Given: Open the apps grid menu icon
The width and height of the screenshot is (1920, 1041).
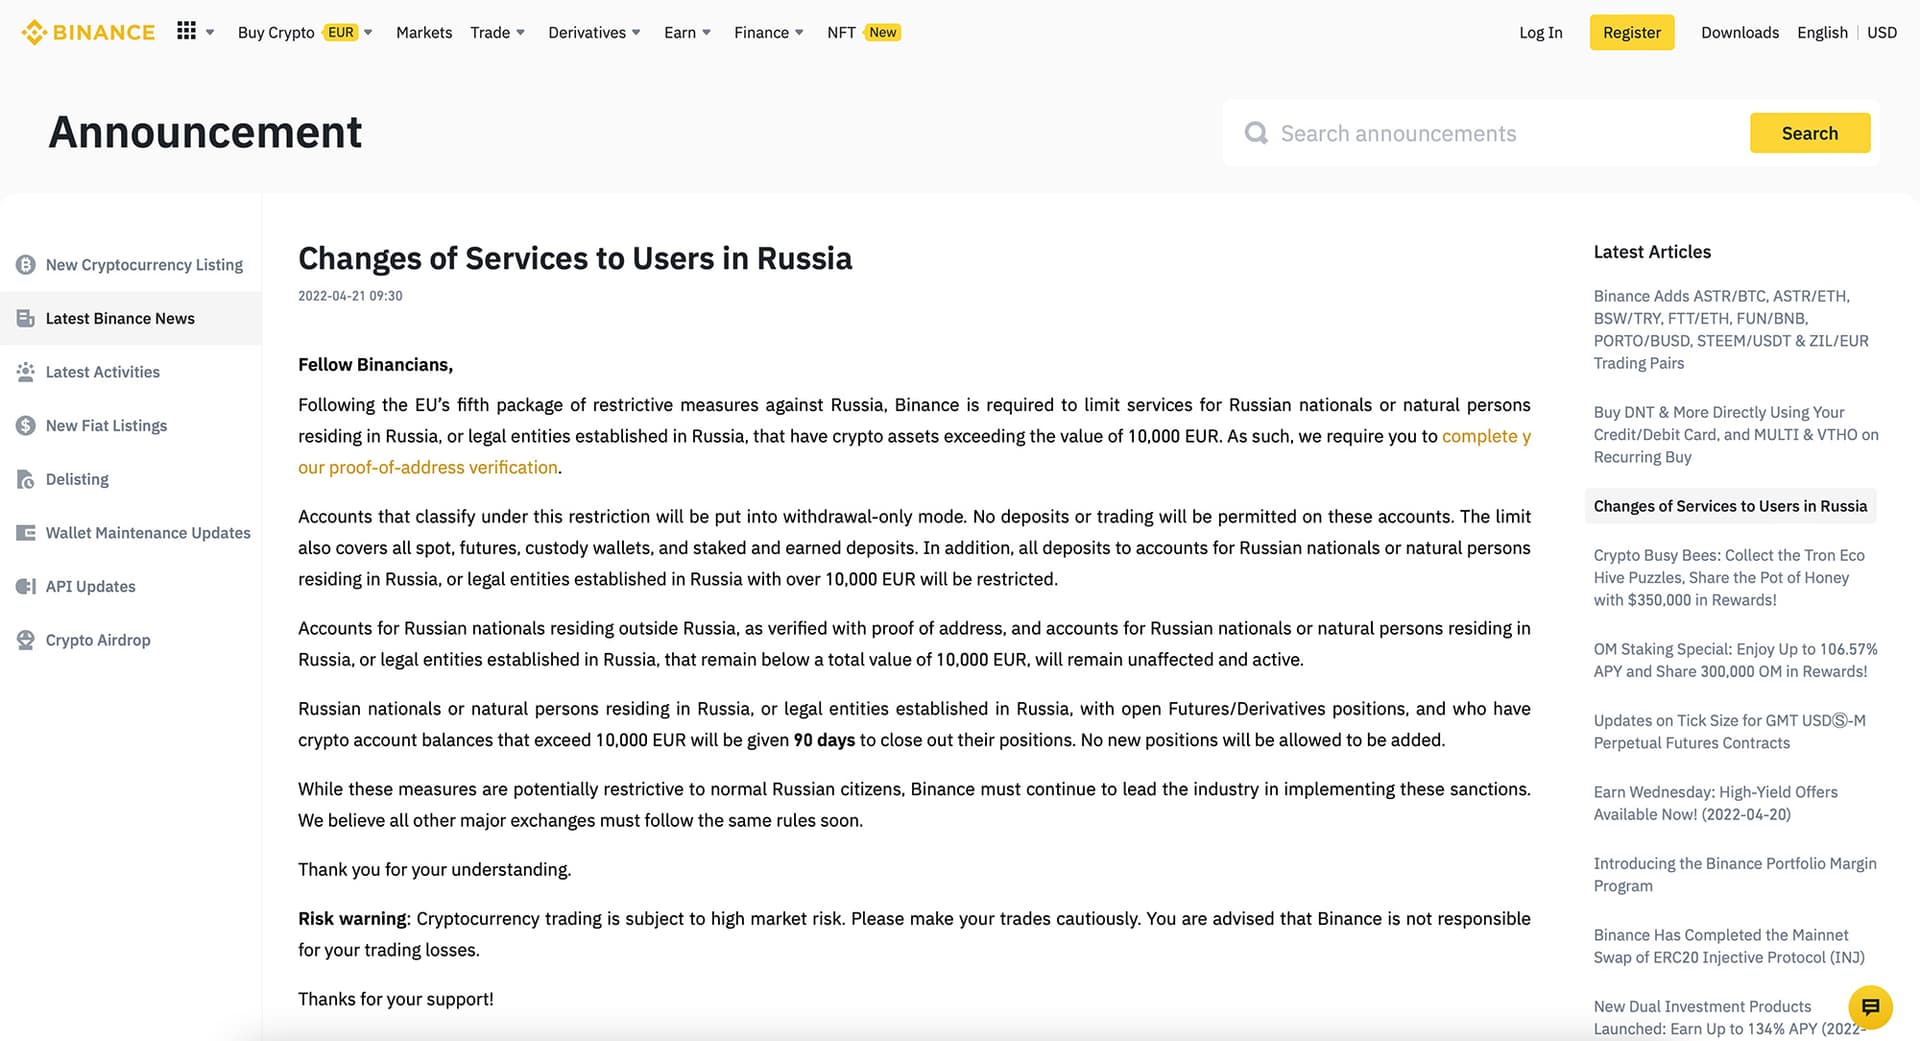Looking at the screenshot, I should (x=186, y=31).
